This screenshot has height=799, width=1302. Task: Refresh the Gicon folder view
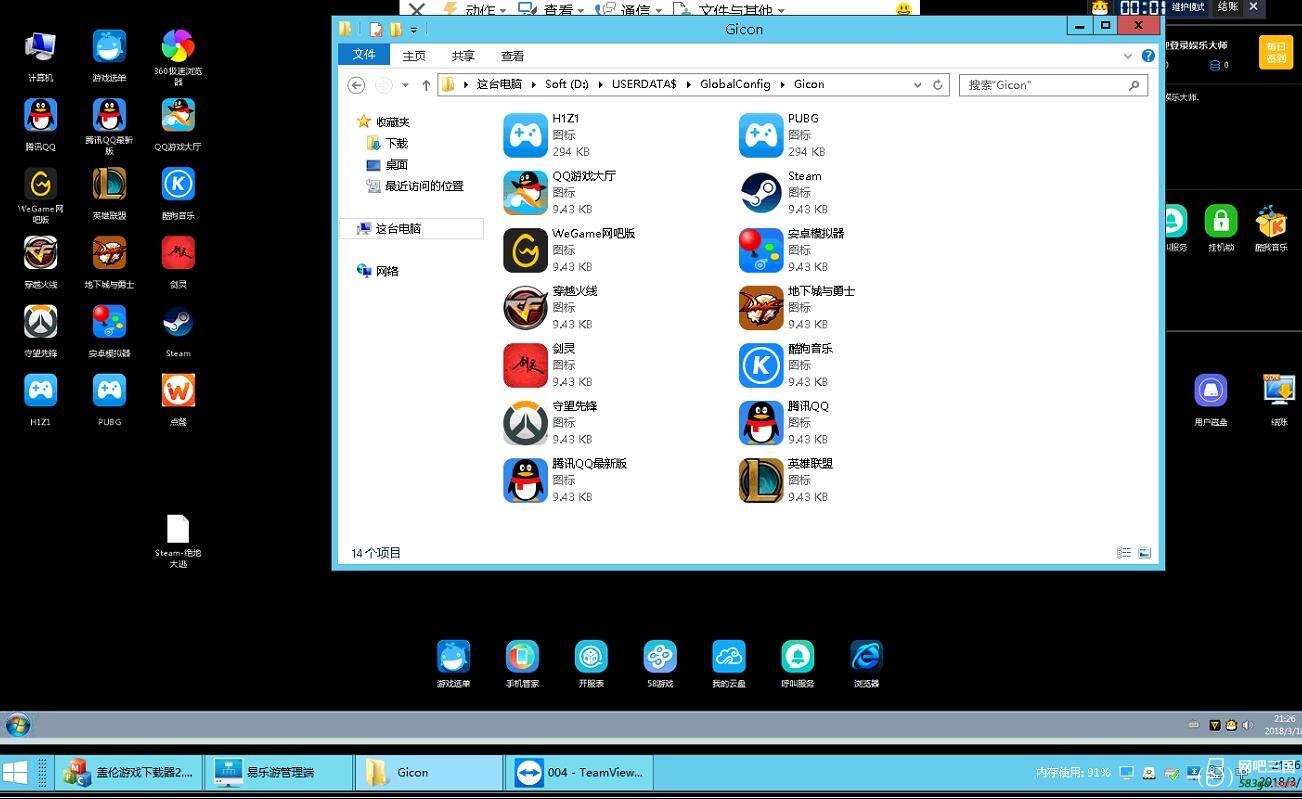(x=938, y=85)
